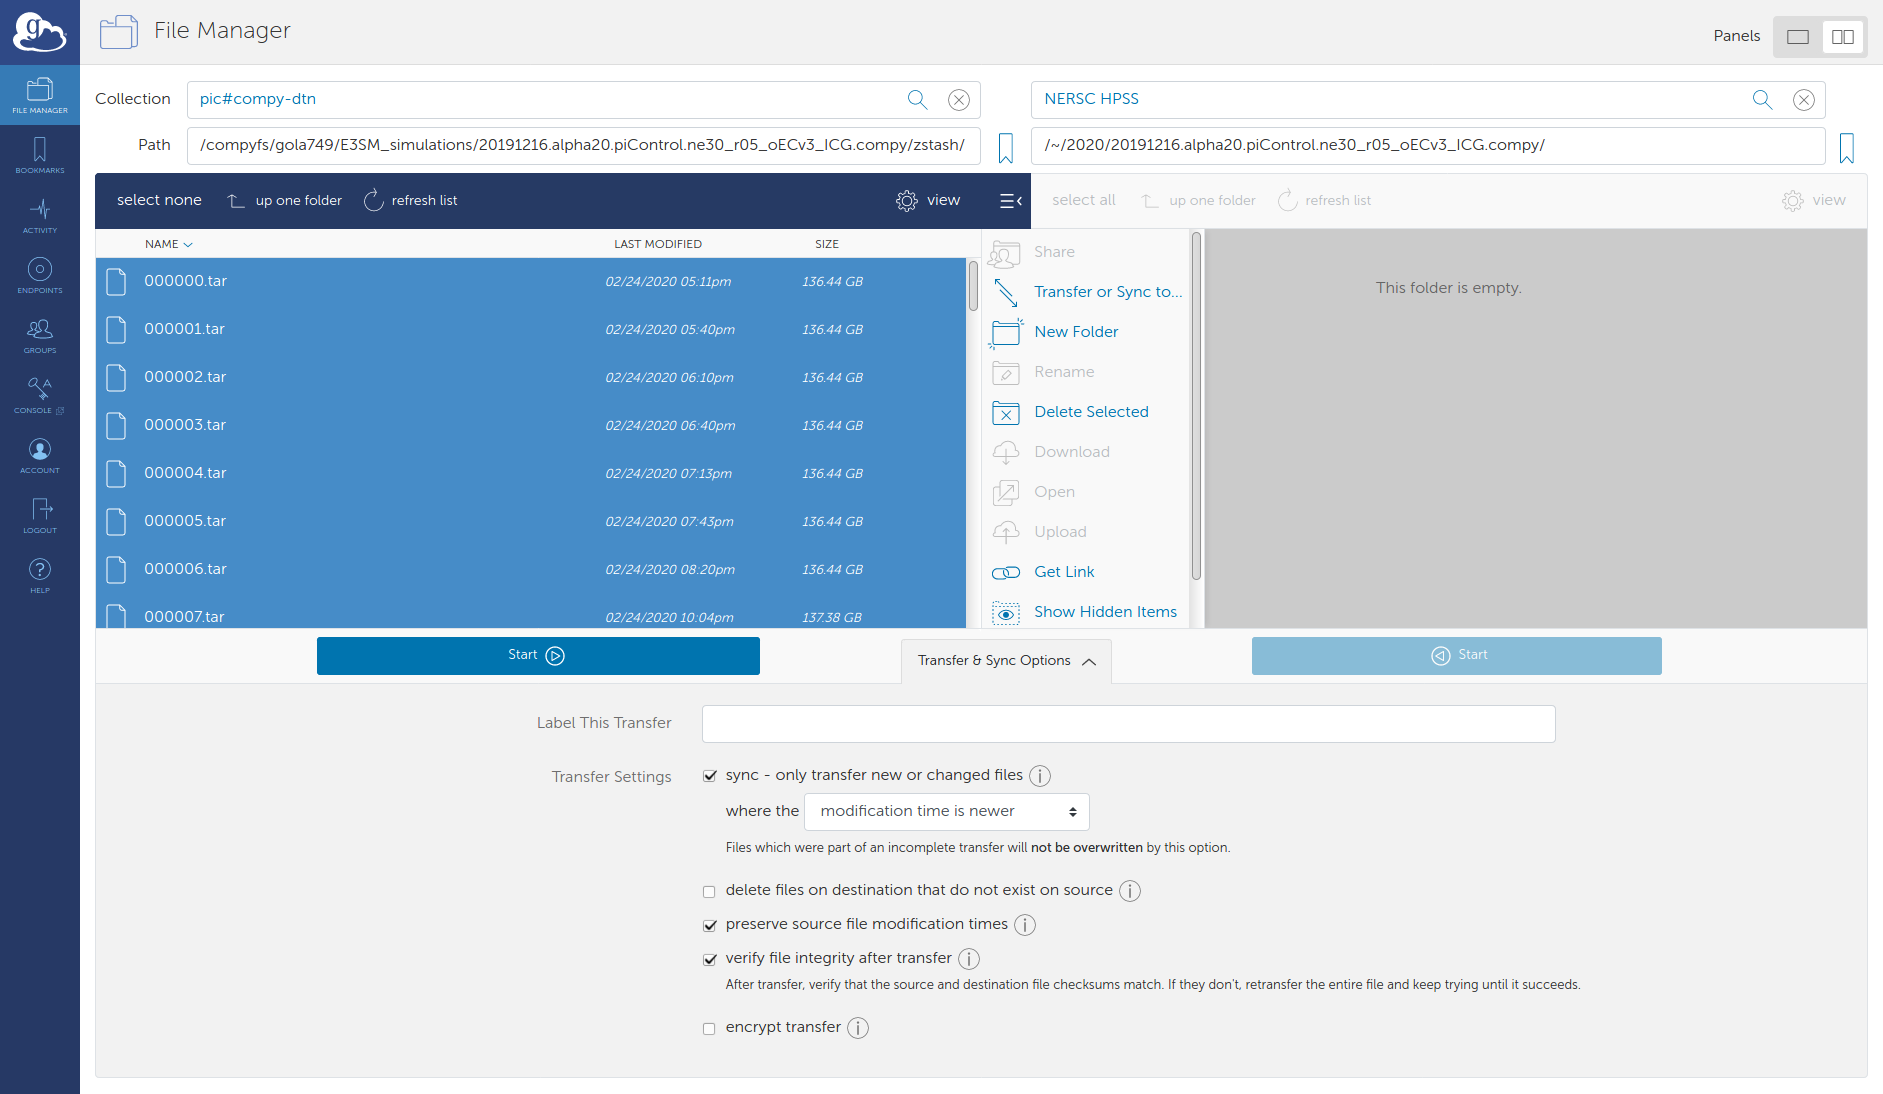
Task: Click the left panel Path field
Action: click(583, 146)
